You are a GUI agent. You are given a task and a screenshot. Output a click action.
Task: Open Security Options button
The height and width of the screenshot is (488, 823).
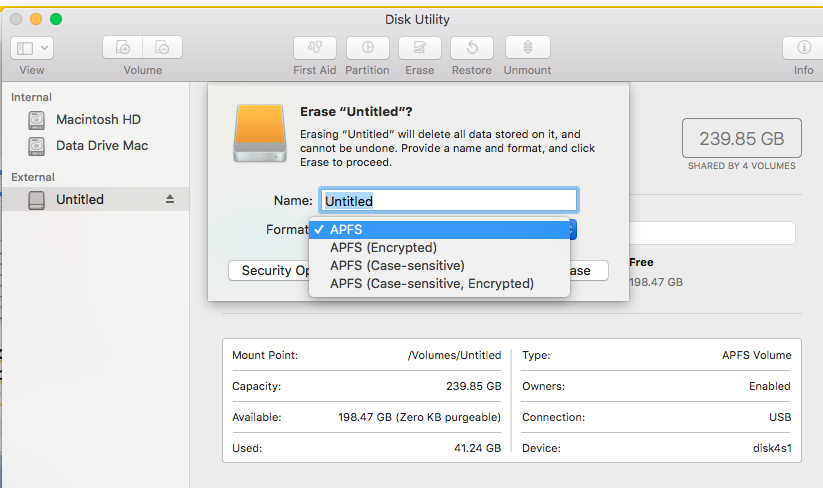[x=269, y=271]
